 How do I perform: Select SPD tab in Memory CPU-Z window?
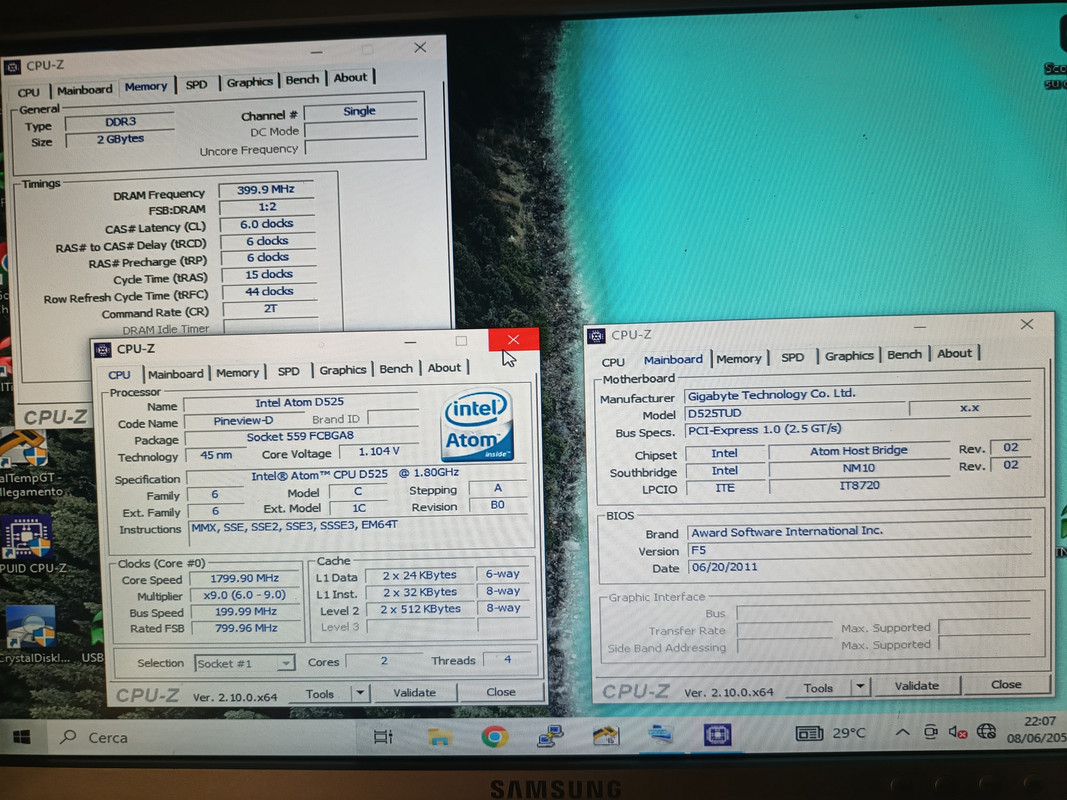196,84
